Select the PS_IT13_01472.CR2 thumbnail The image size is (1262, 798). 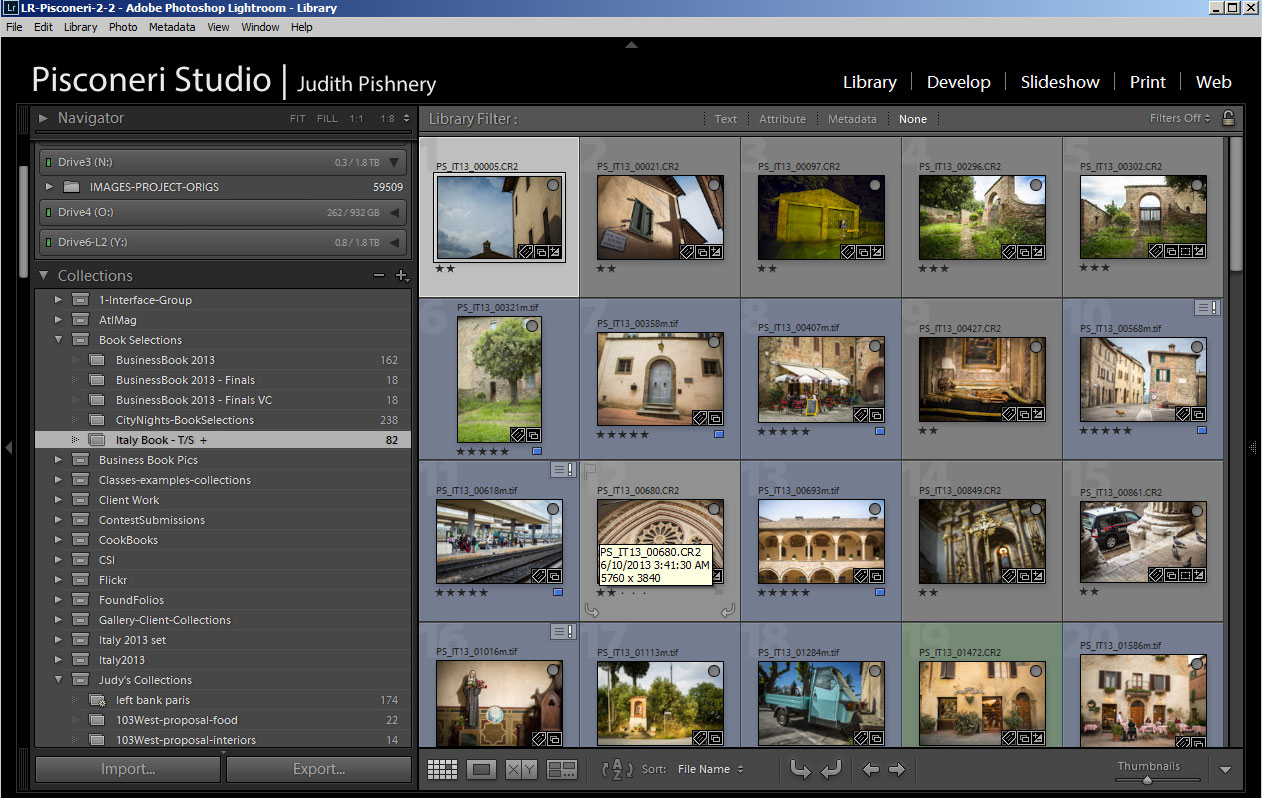(x=982, y=703)
